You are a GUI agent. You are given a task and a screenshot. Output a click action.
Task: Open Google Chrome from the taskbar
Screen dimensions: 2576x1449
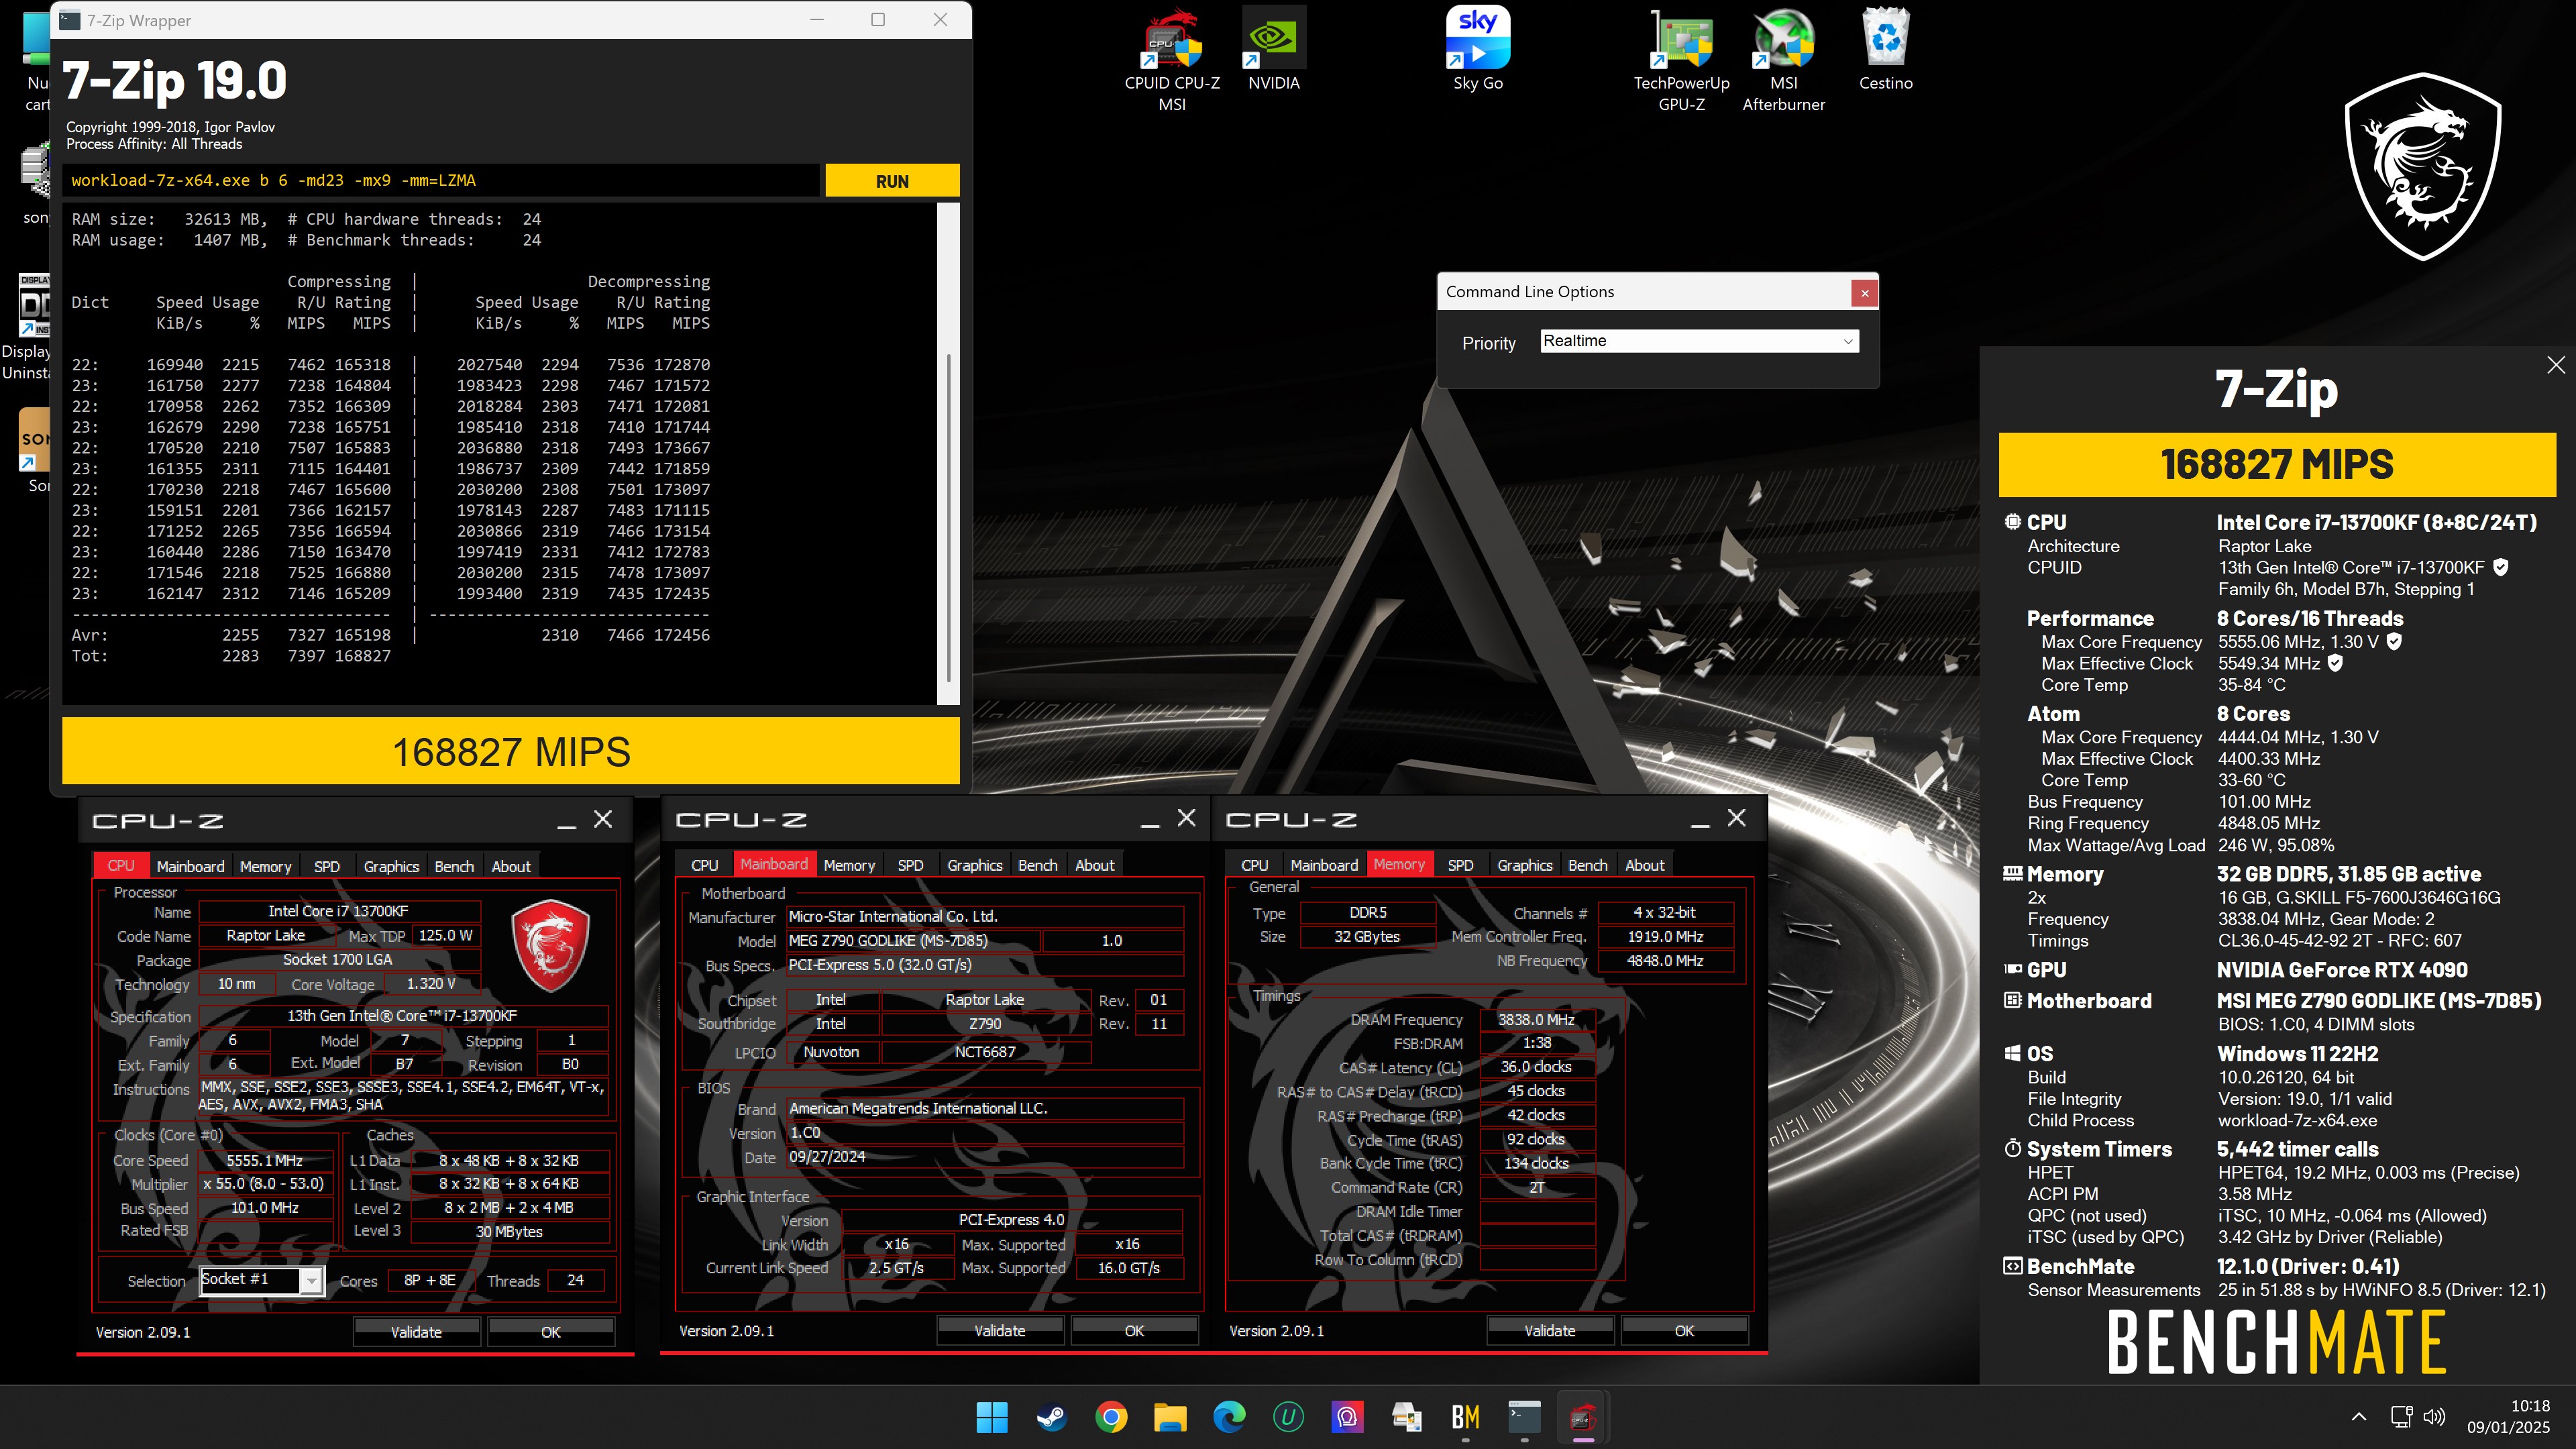click(x=1110, y=1417)
